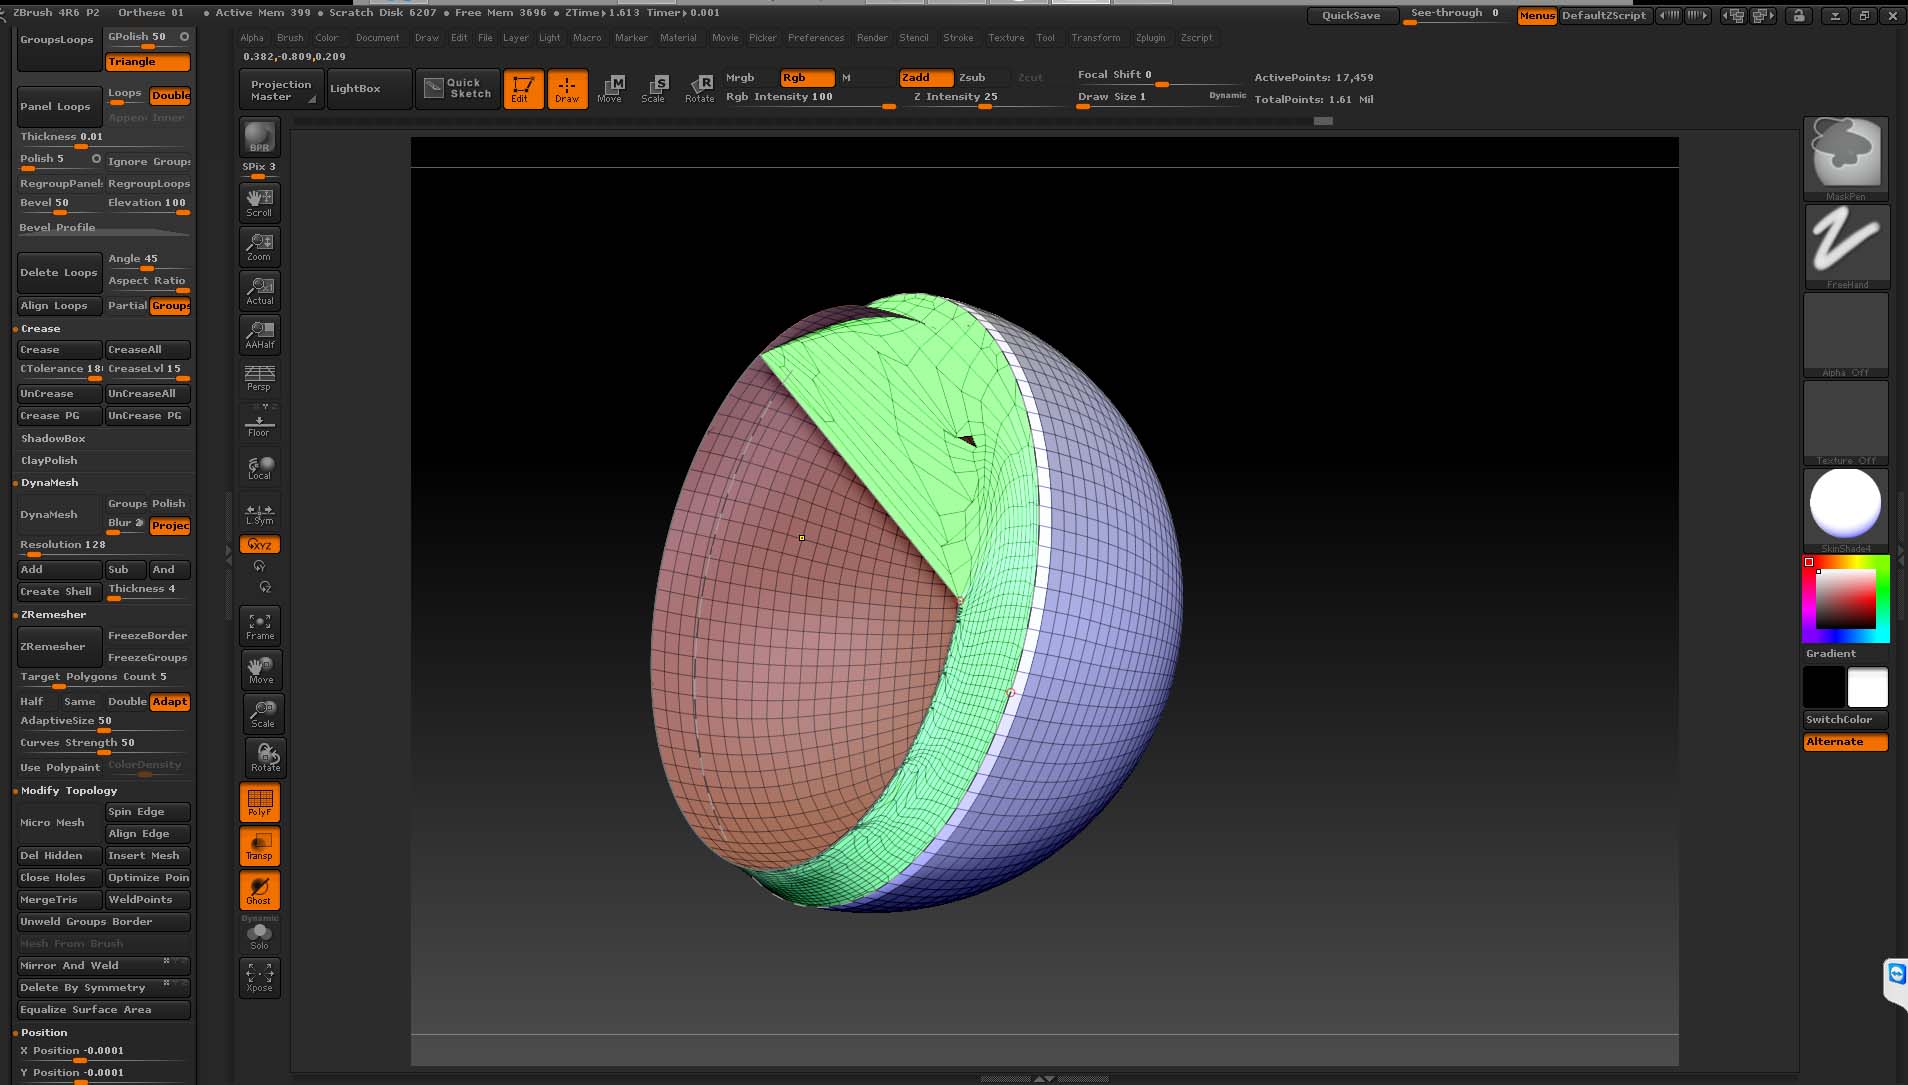The image size is (1908, 1085).
Task: Click the Rgb Intensity slider
Action: 809,98
